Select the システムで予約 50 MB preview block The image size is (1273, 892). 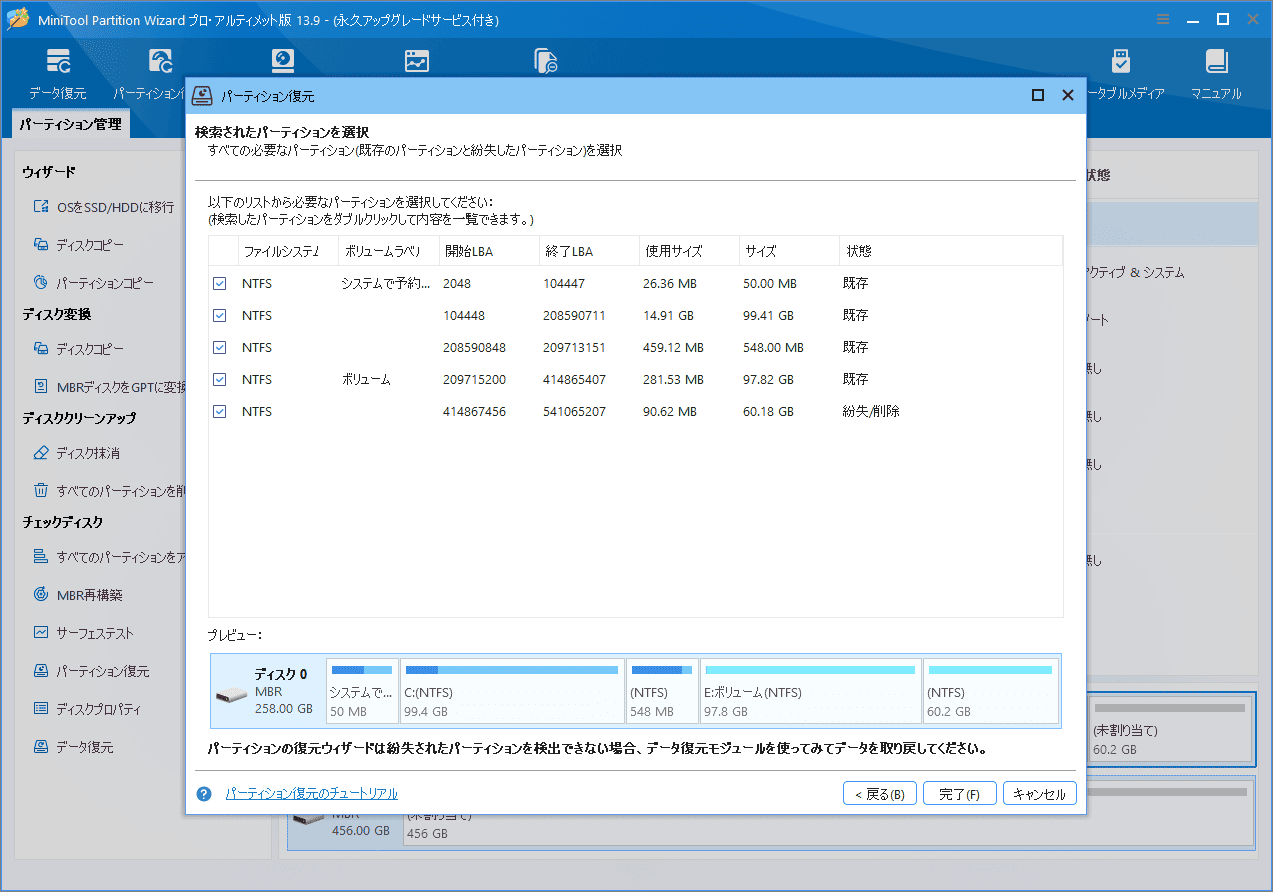click(362, 690)
